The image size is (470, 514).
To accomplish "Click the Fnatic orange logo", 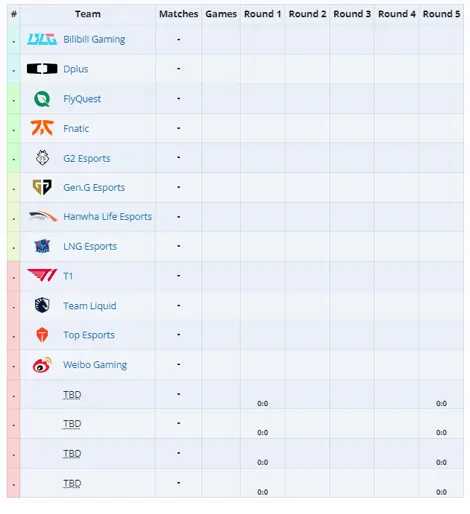I will click(42, 128).
